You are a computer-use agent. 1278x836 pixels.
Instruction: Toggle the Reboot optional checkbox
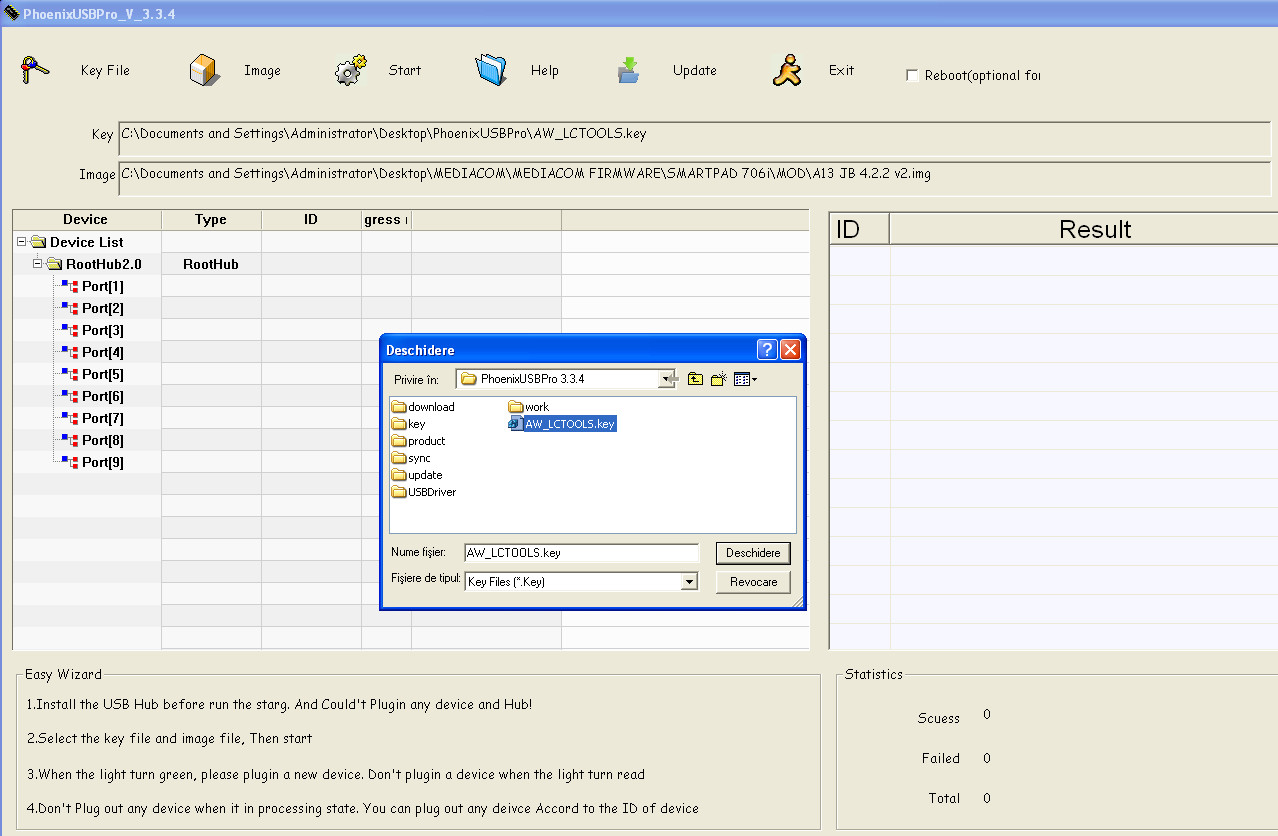click(x=912, y=75)
